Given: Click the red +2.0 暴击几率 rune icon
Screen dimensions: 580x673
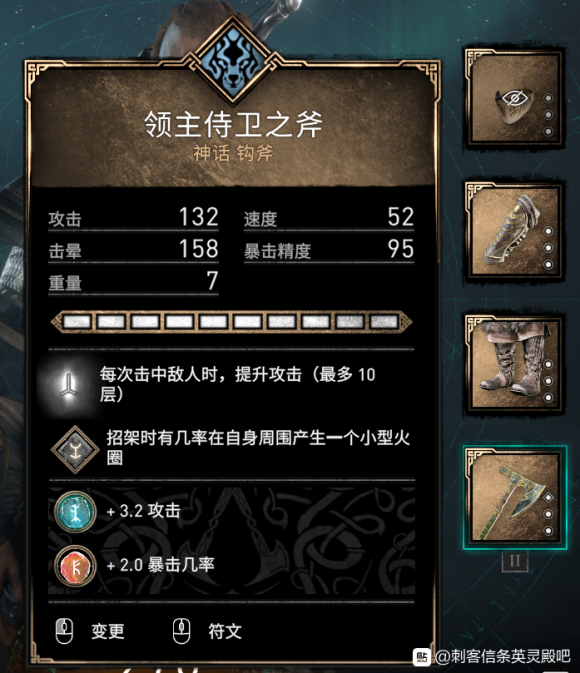Looking at the screenshot, I should click(x=75, y=566).
